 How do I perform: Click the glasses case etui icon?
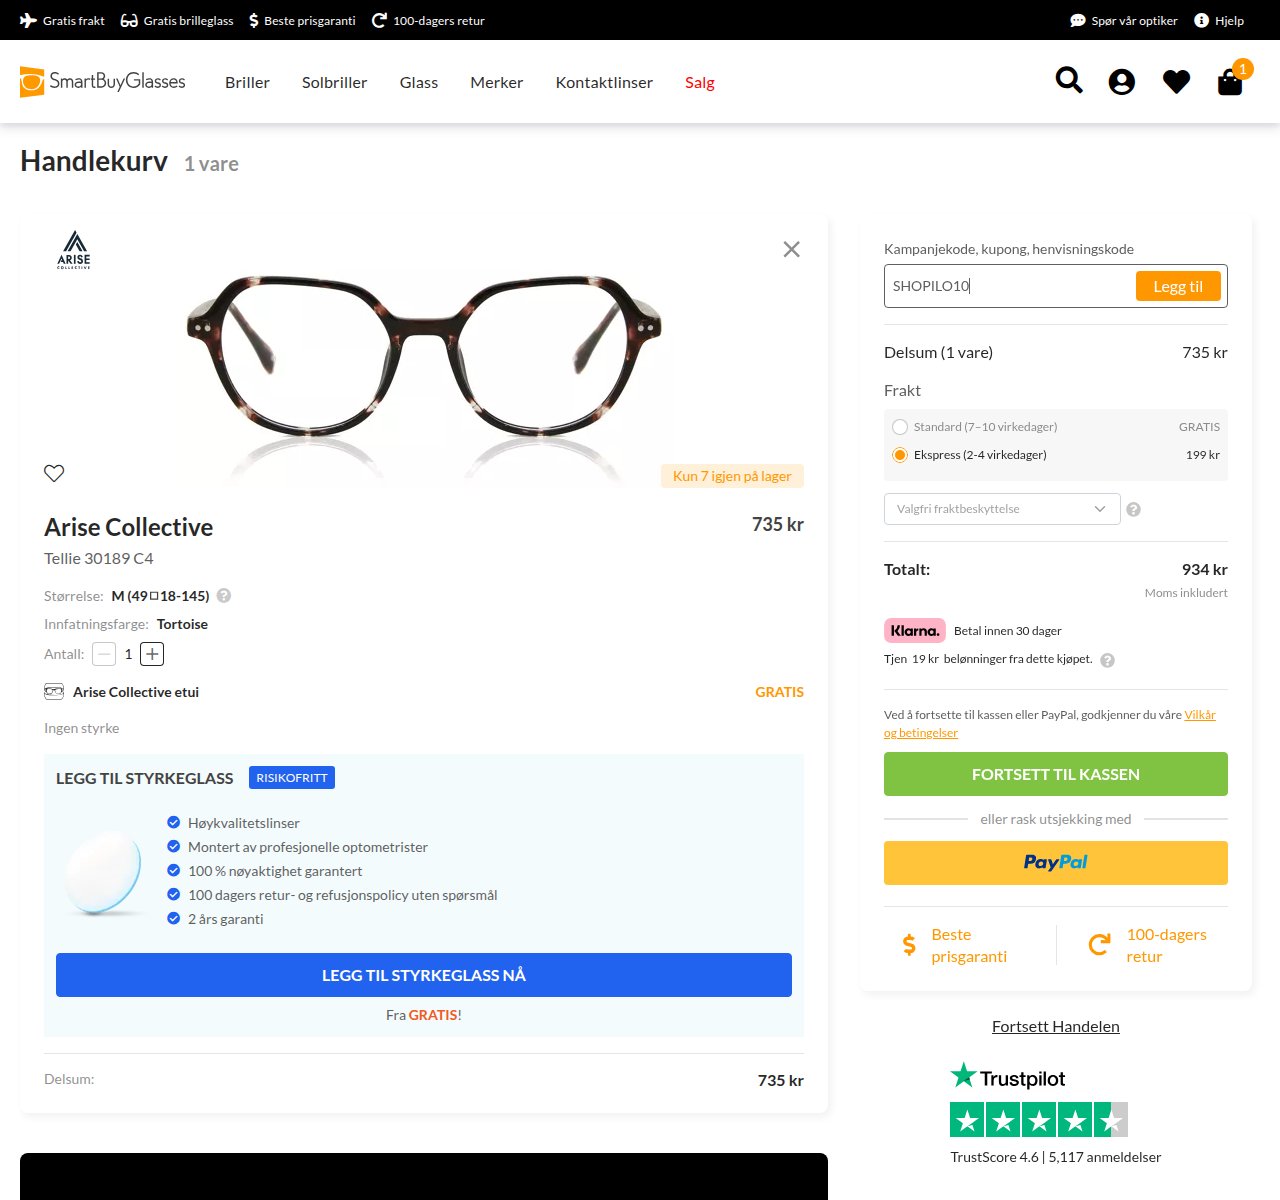[x=54, y=691]
